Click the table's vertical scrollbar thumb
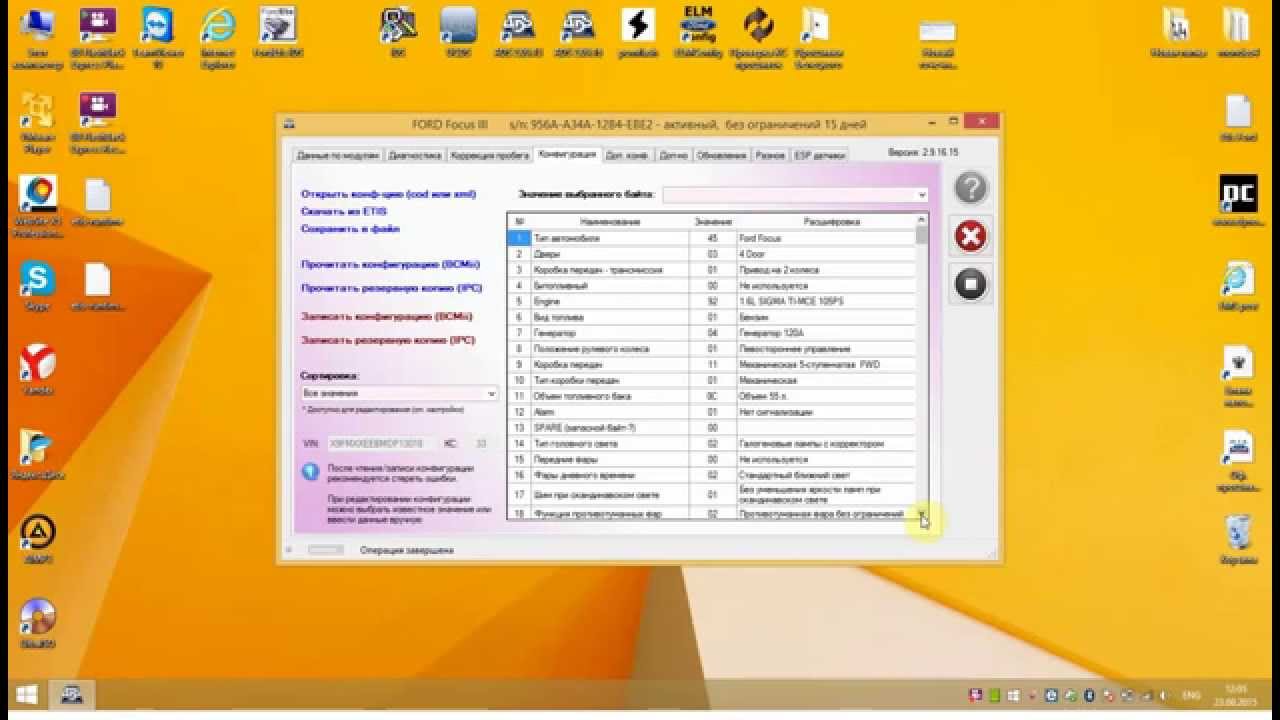 coord(922,236)
